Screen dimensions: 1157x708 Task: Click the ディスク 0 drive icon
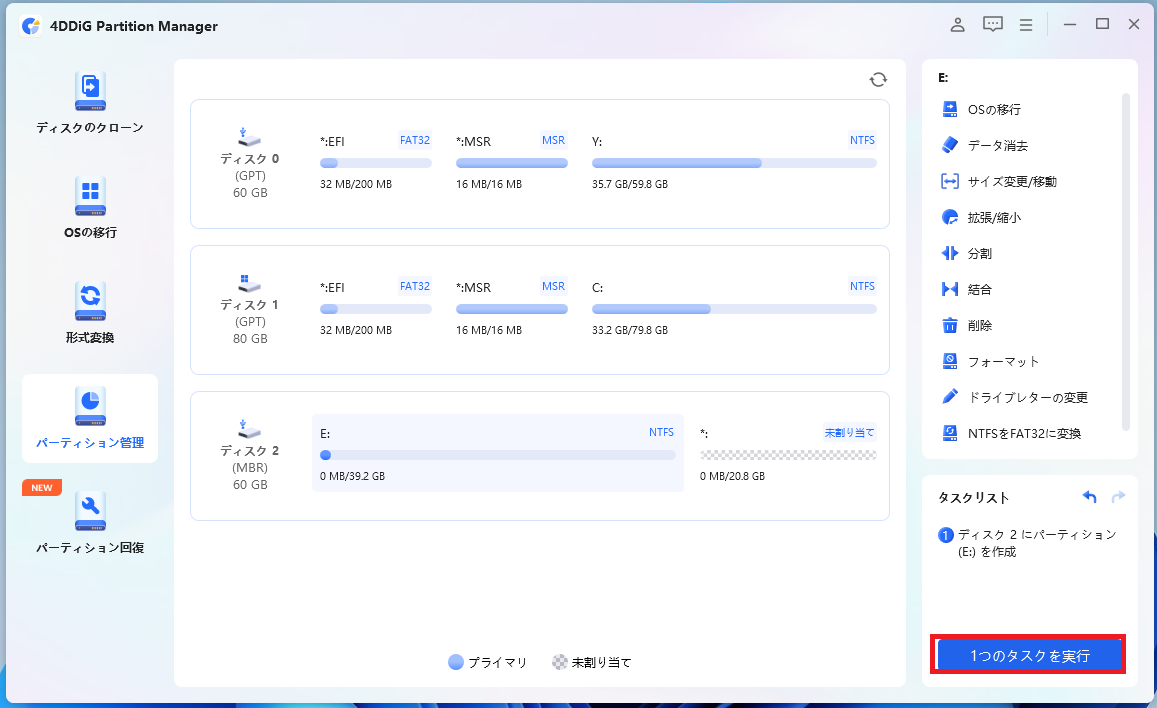249,137
